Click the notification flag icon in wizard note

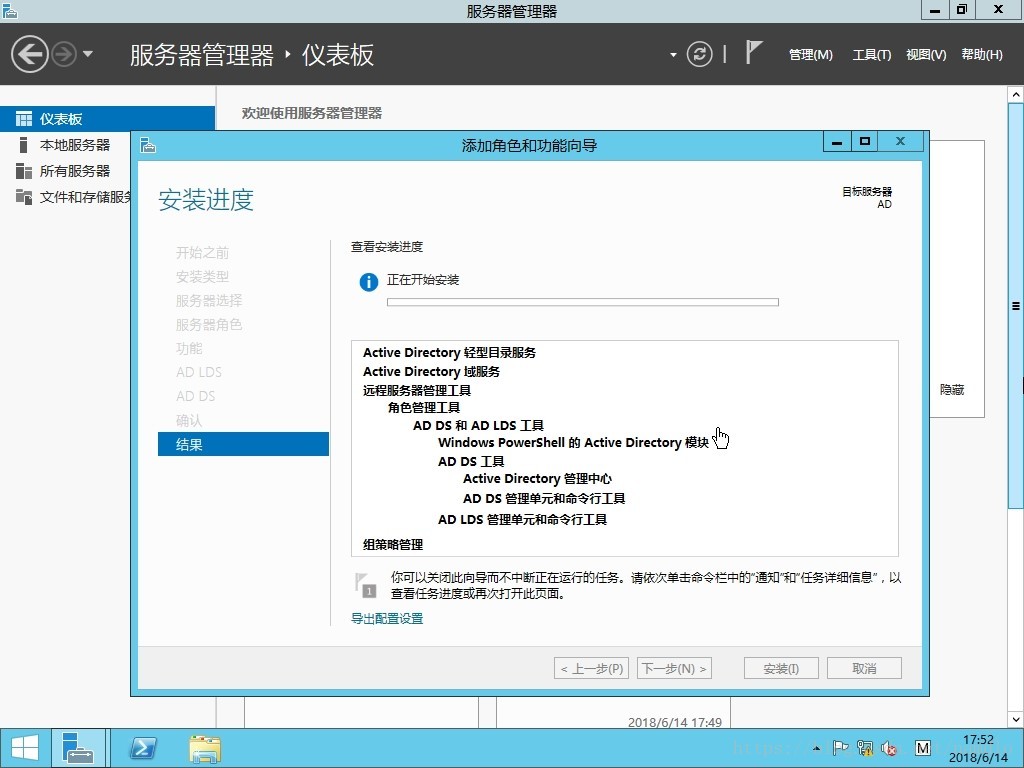click(365, 584)
